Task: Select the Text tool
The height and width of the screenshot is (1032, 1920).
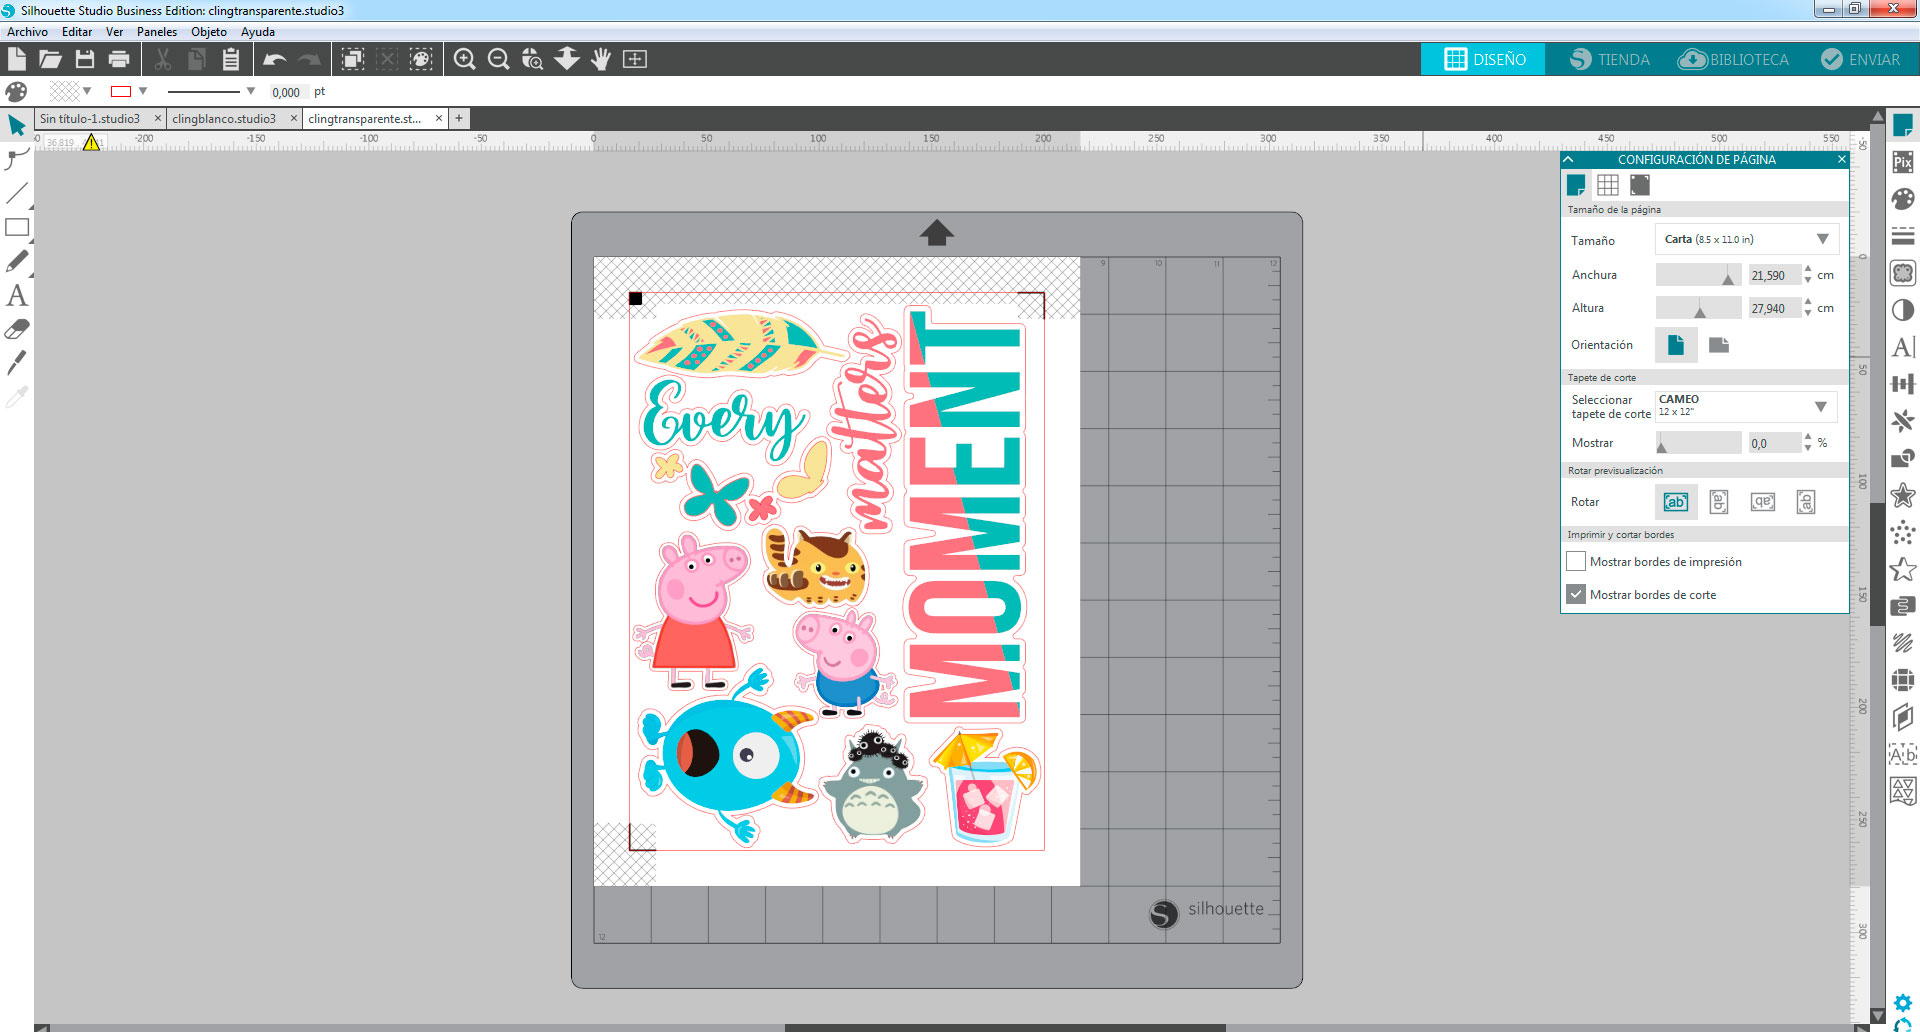Action: point(17,295)
